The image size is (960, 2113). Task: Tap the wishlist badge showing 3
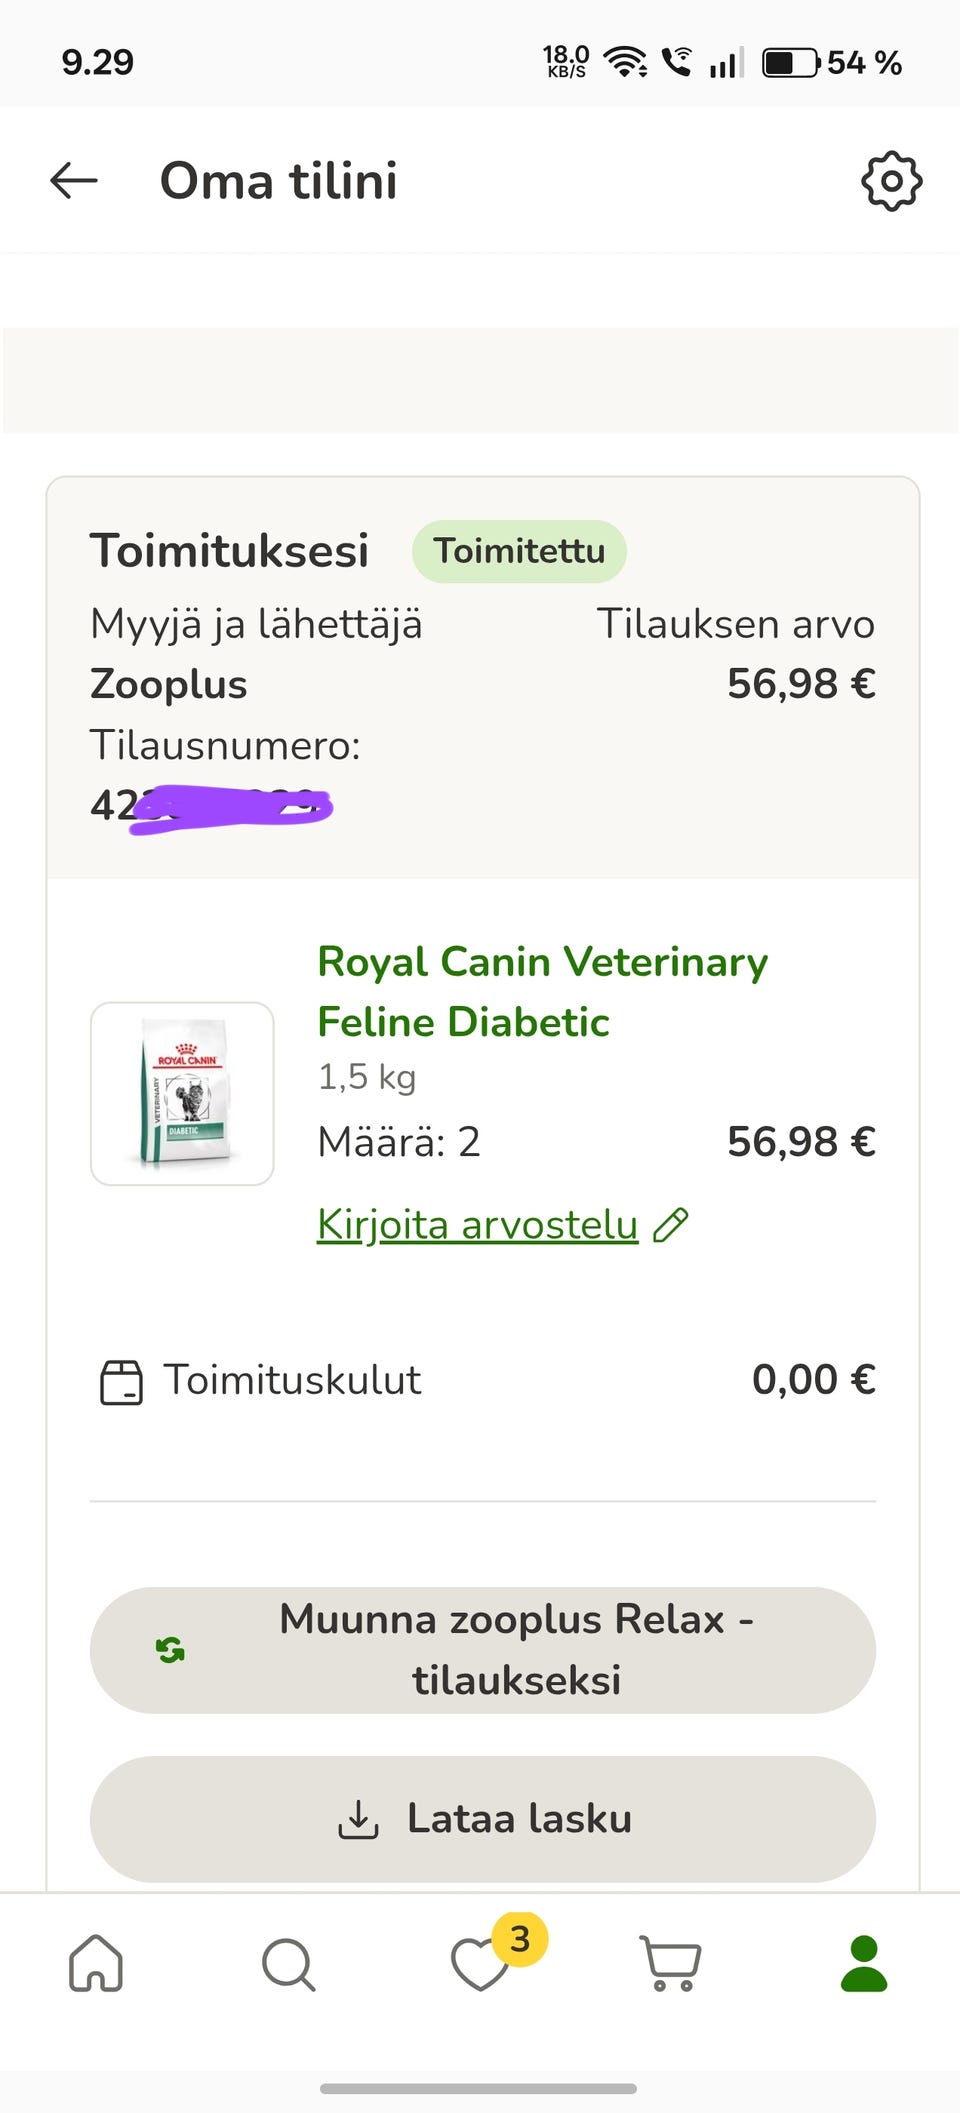coord(520,1940)
